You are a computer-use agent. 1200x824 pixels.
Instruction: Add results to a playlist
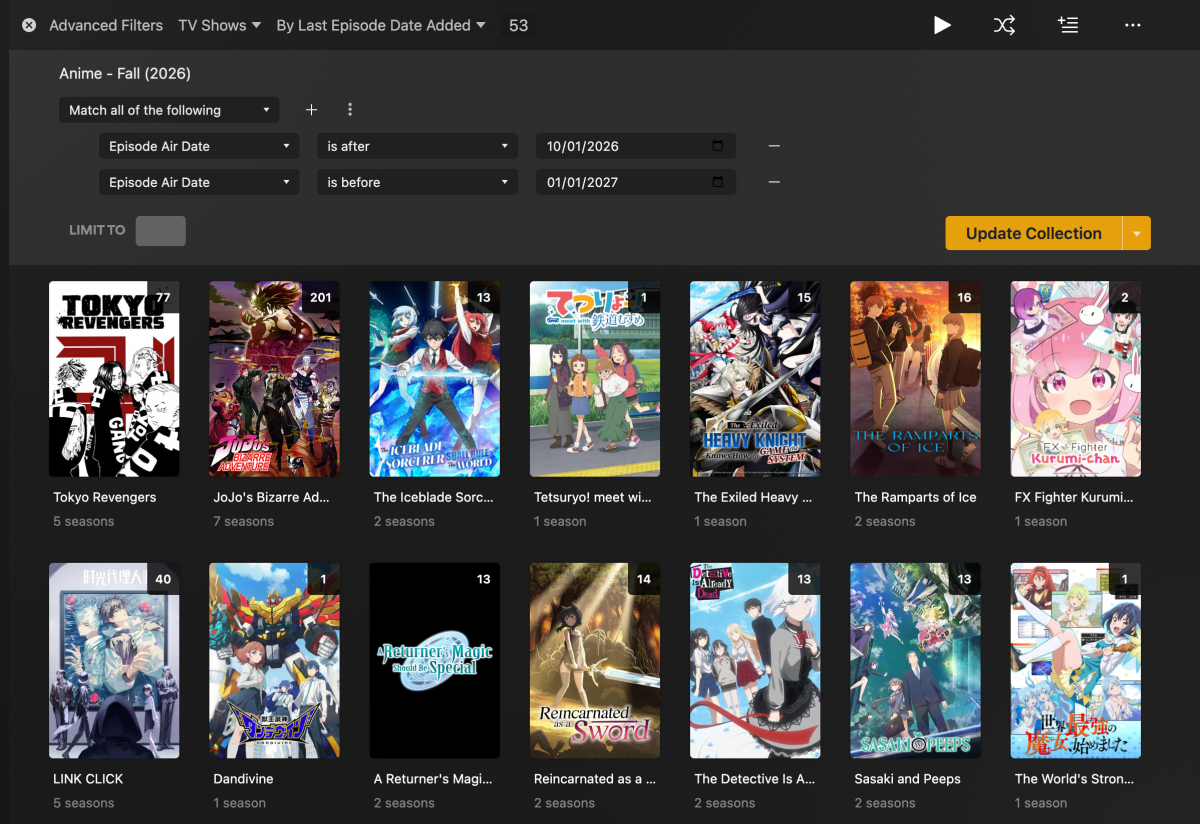pyautogui.click(x=1068, y=25)
